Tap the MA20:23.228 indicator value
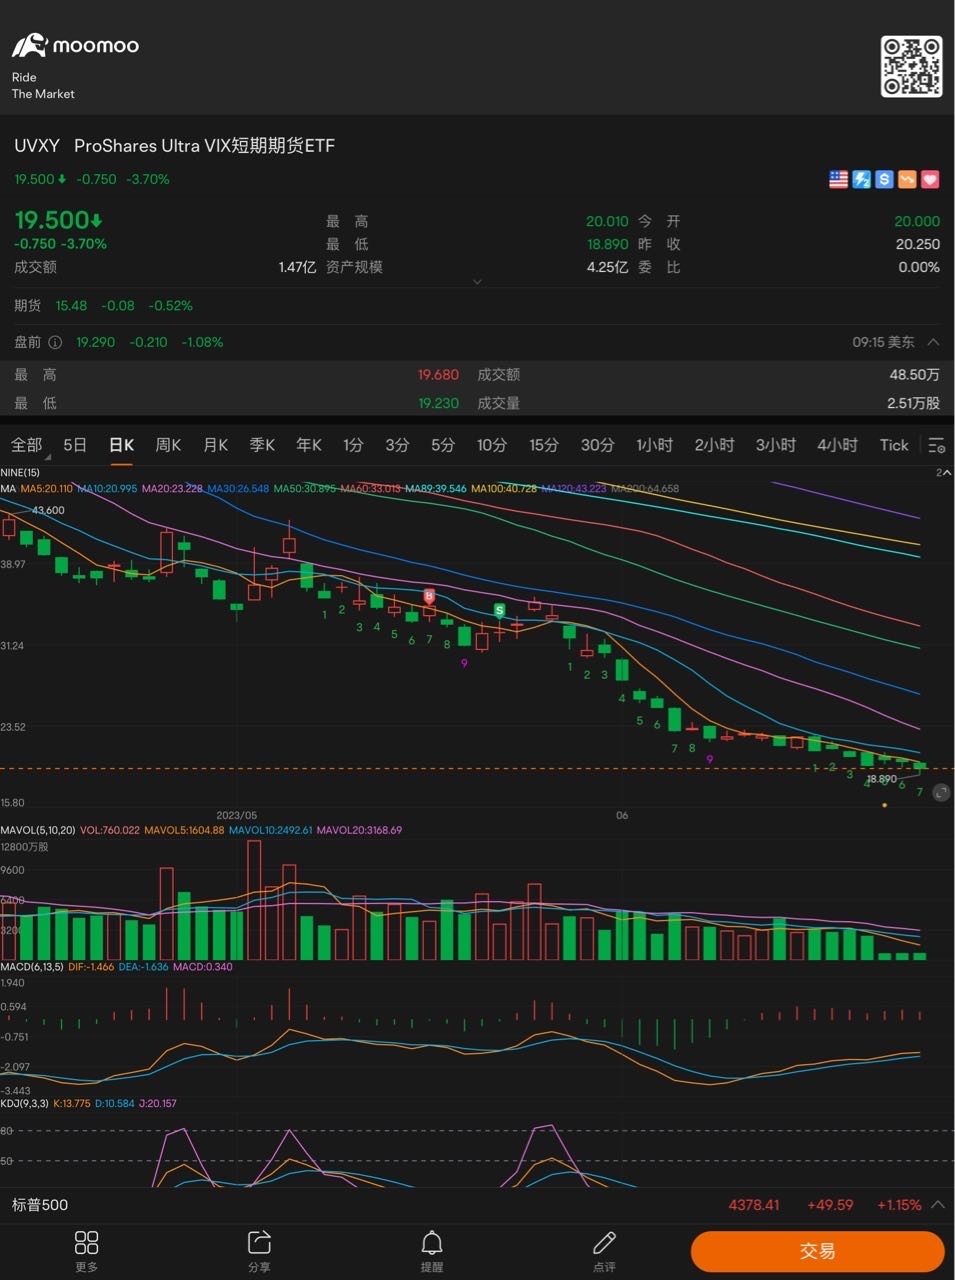The height and width of the screenshot is (1280, 955). pos(172,489)
